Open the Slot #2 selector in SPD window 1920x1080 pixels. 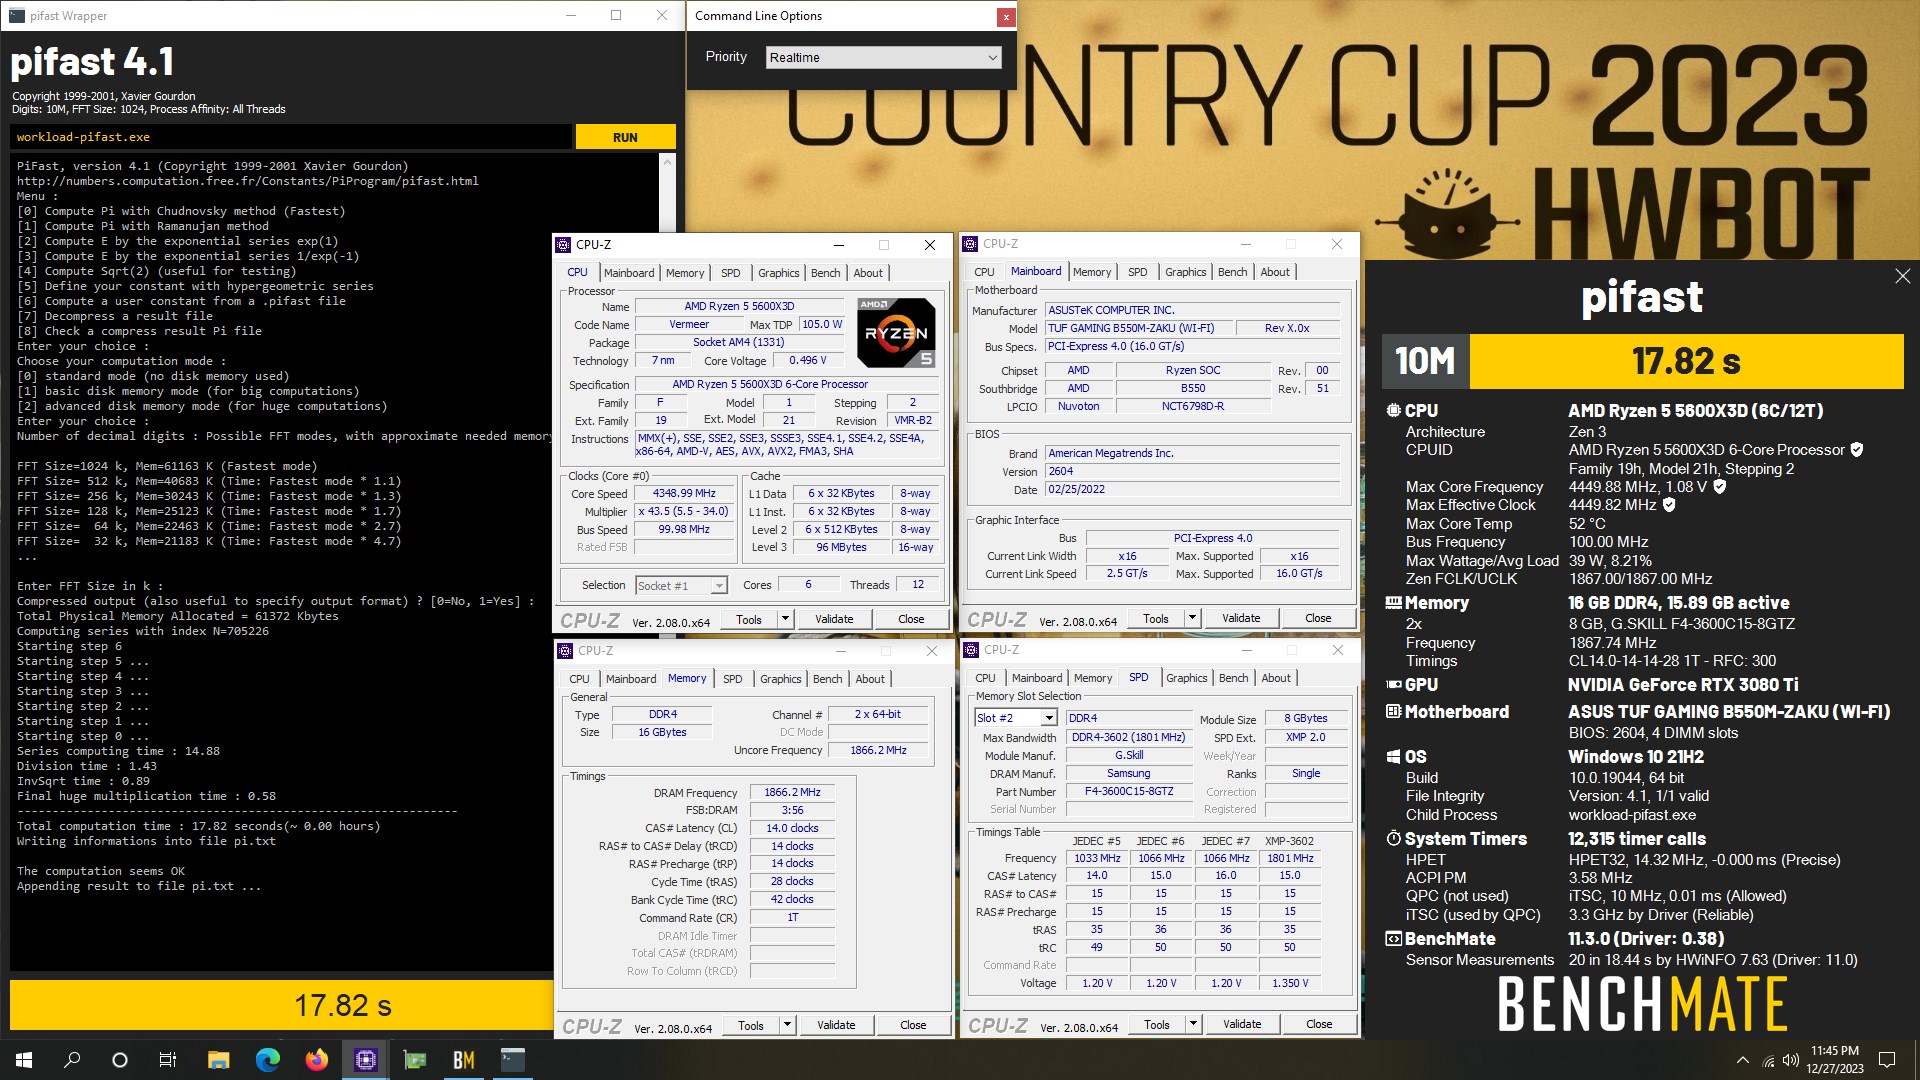tap(1015, 718)
